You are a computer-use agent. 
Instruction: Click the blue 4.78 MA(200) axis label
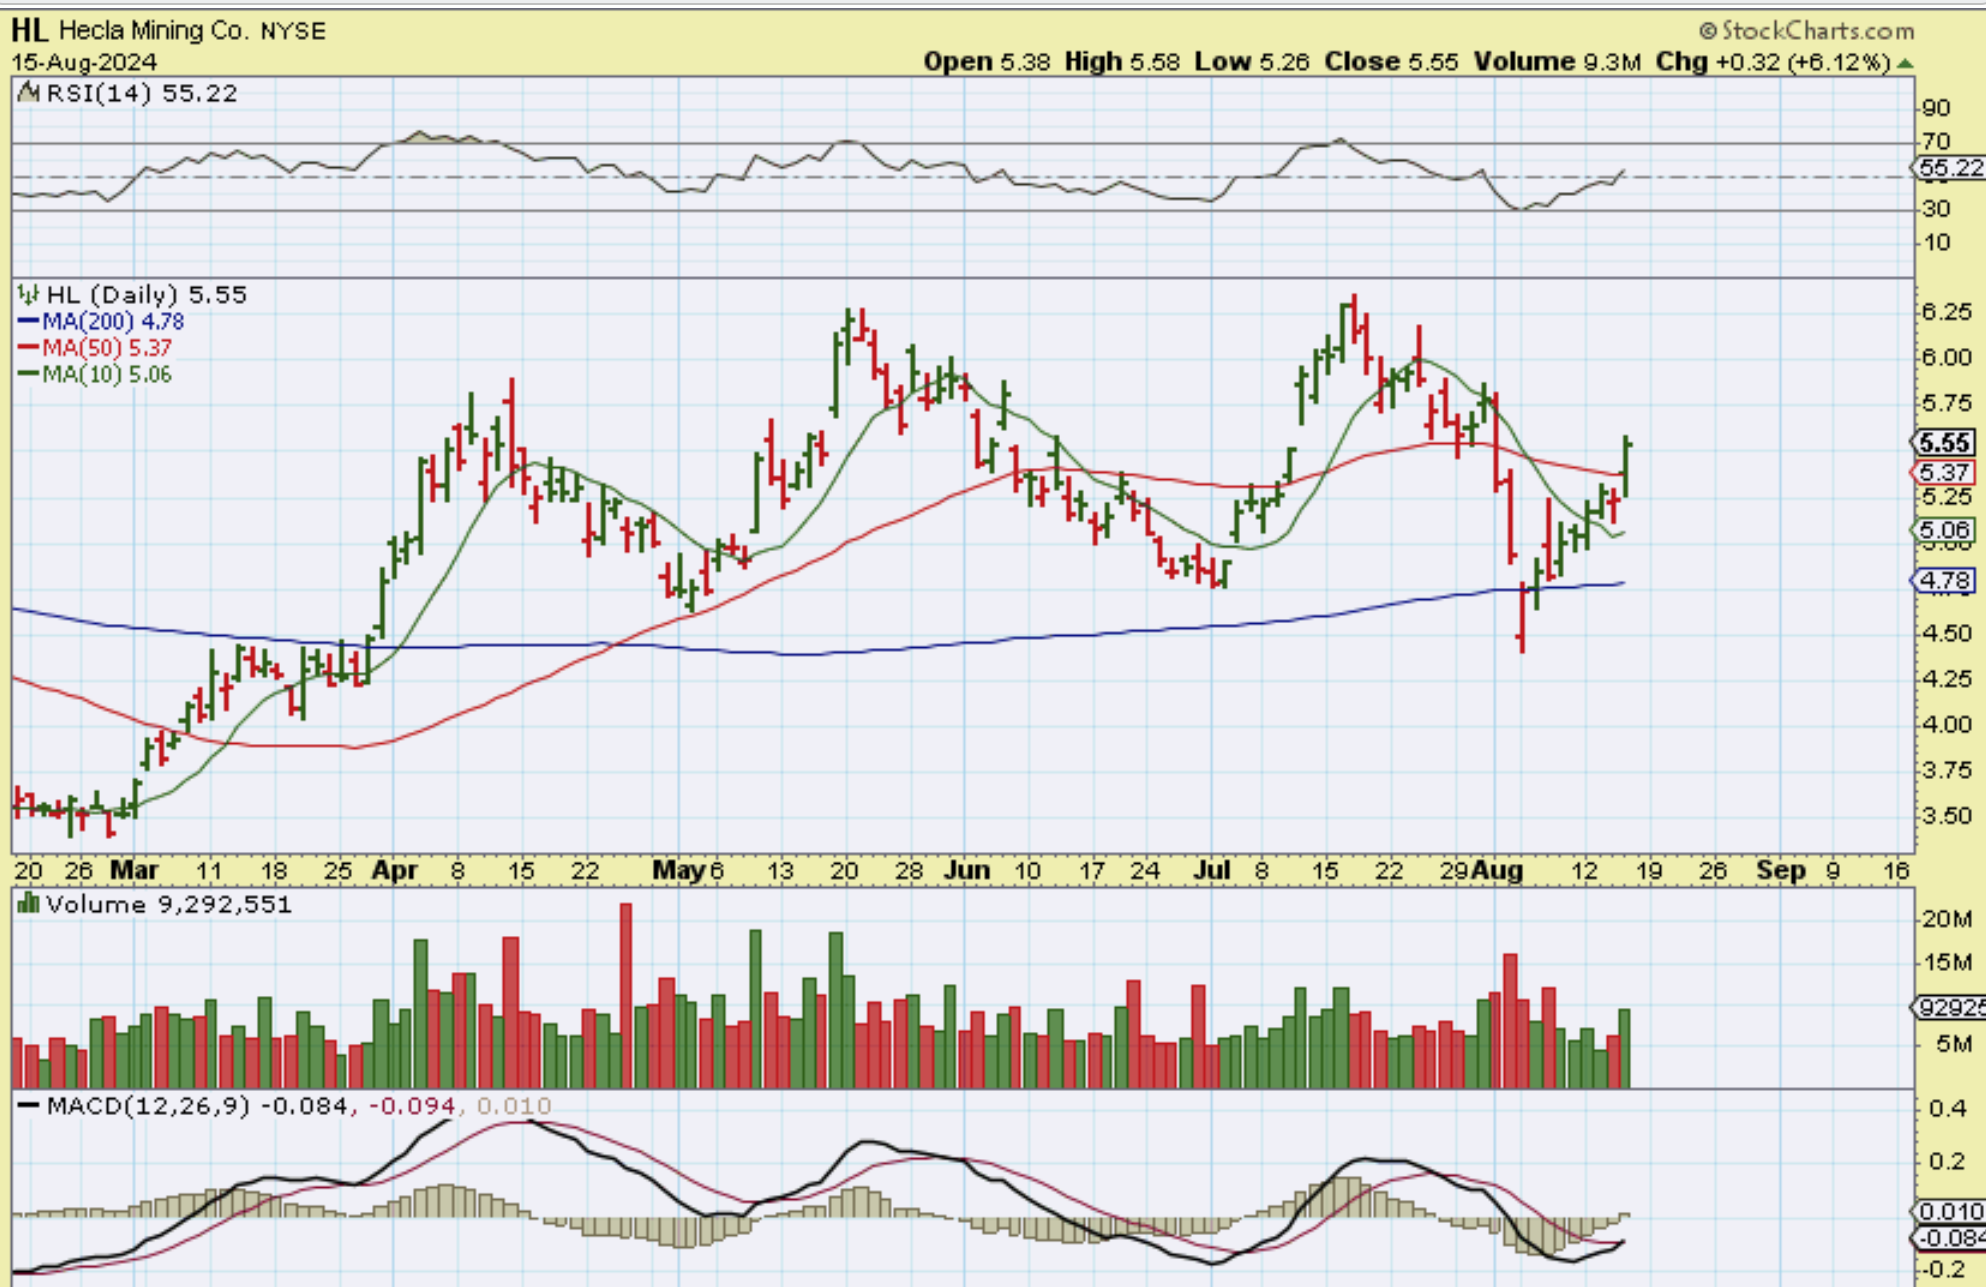[1945, 580]
